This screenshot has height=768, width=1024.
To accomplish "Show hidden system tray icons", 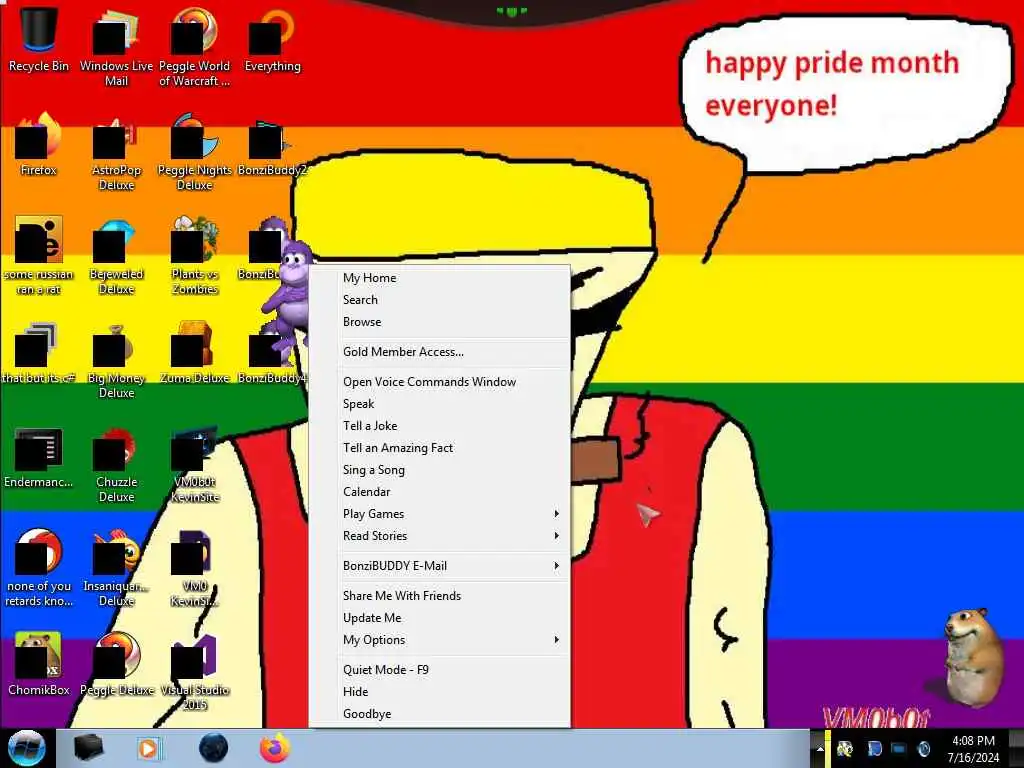I will 820,749.
